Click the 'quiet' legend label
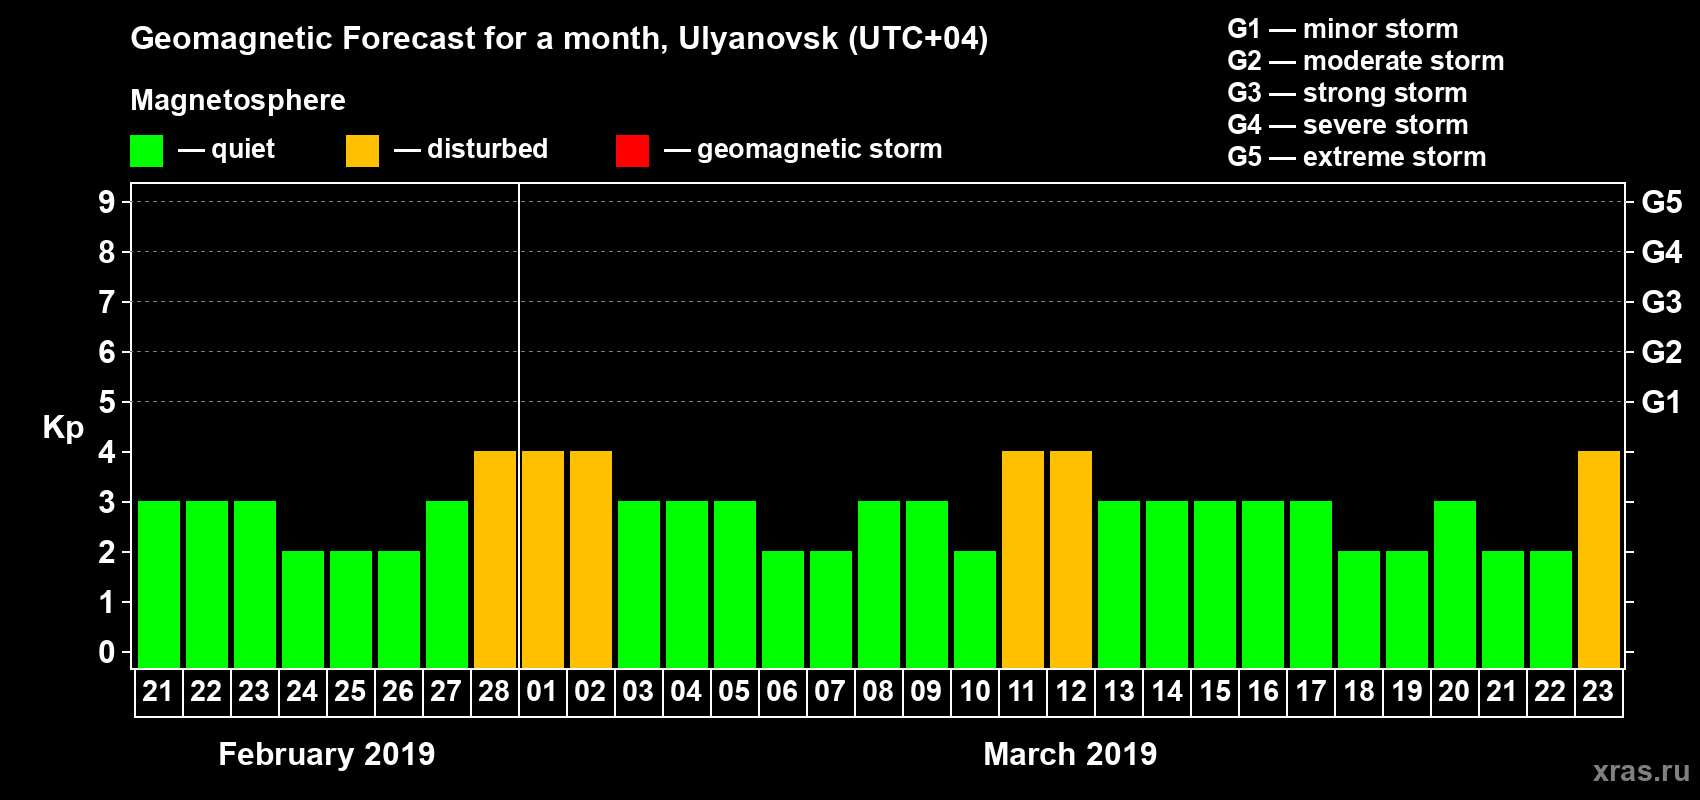Viewport: 1700px width, 800px height. tap(243, 149)
